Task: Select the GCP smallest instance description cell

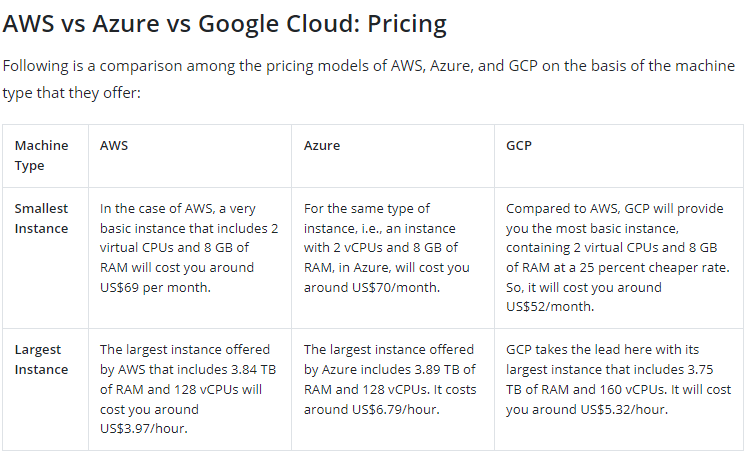Action: coord(617,257)
